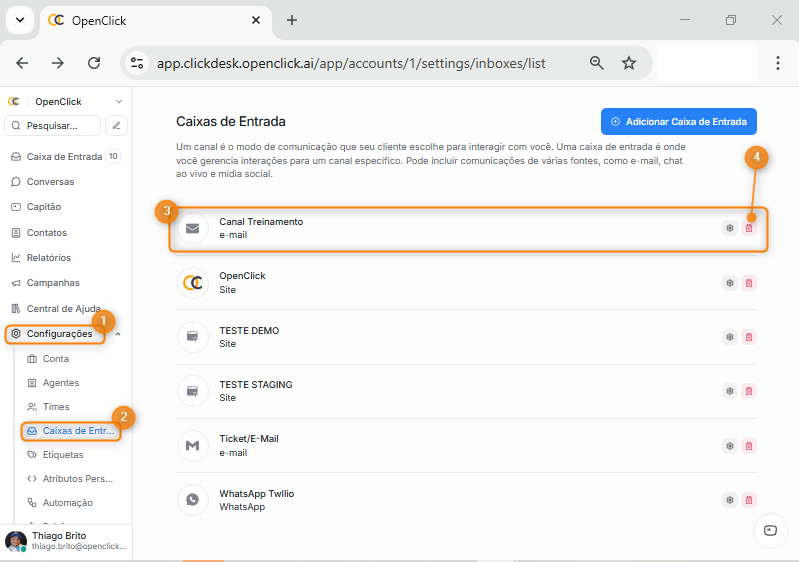Collapse the Configurações menu section

[x=118, y=334]
